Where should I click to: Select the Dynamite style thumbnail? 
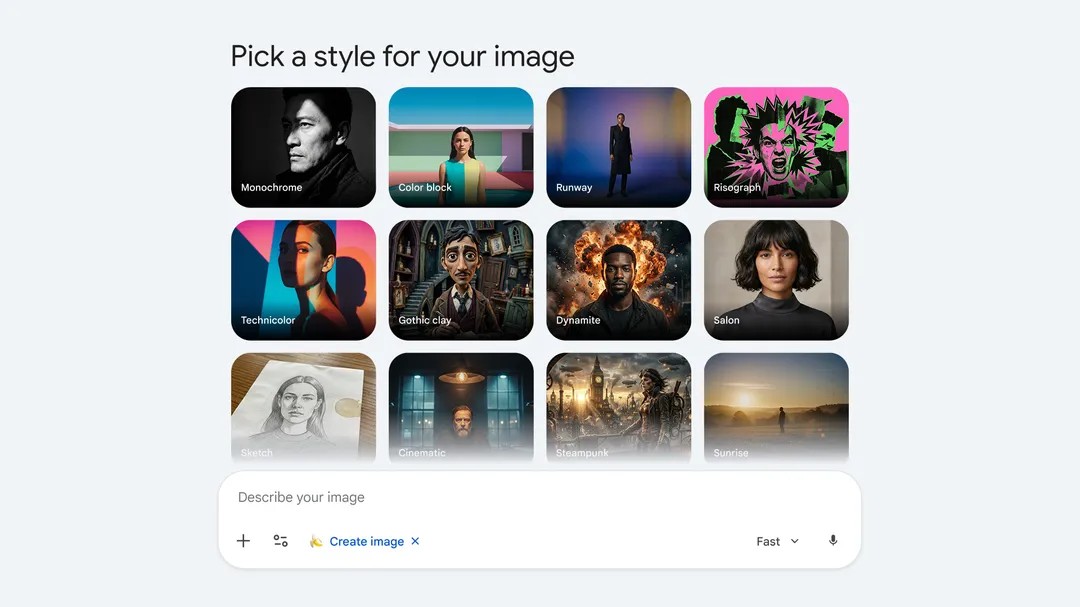[x=618, y=280]
